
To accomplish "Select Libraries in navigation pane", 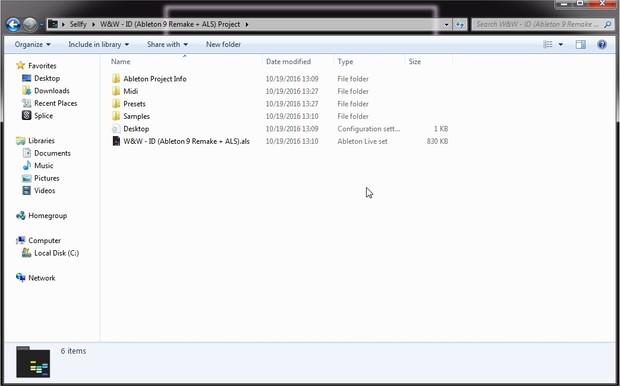I will [x=42, y=141].
